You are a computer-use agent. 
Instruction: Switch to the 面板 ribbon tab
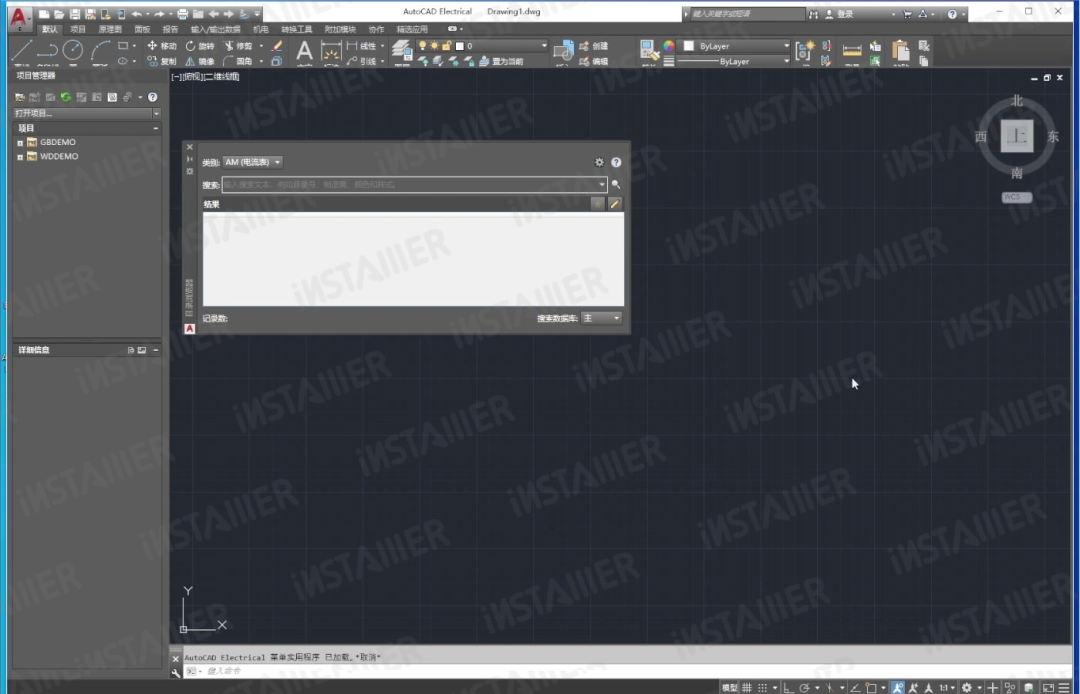pyautogui.click(x=142, y=30)
